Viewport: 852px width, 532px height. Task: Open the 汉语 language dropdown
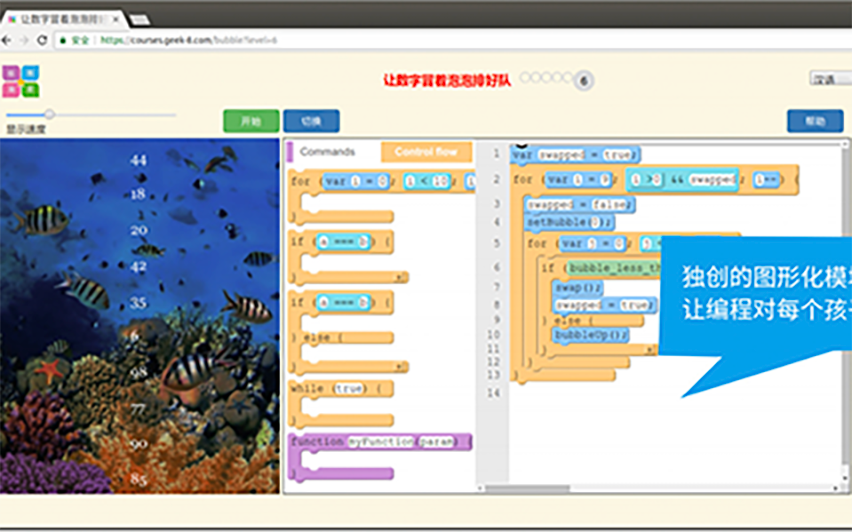coord(830,79)
